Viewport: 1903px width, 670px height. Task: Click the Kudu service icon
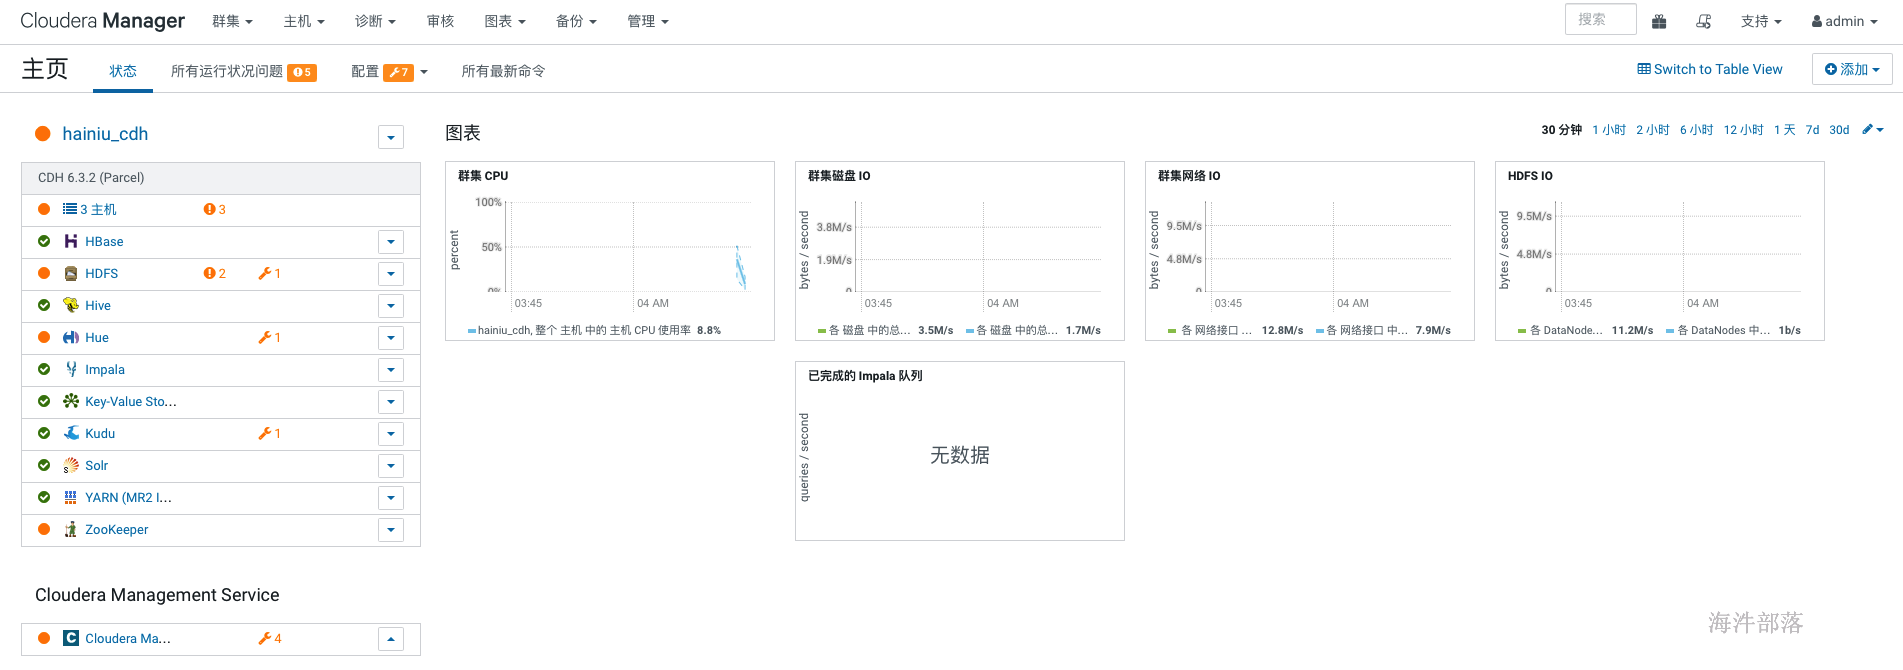(x=71, y=433)
